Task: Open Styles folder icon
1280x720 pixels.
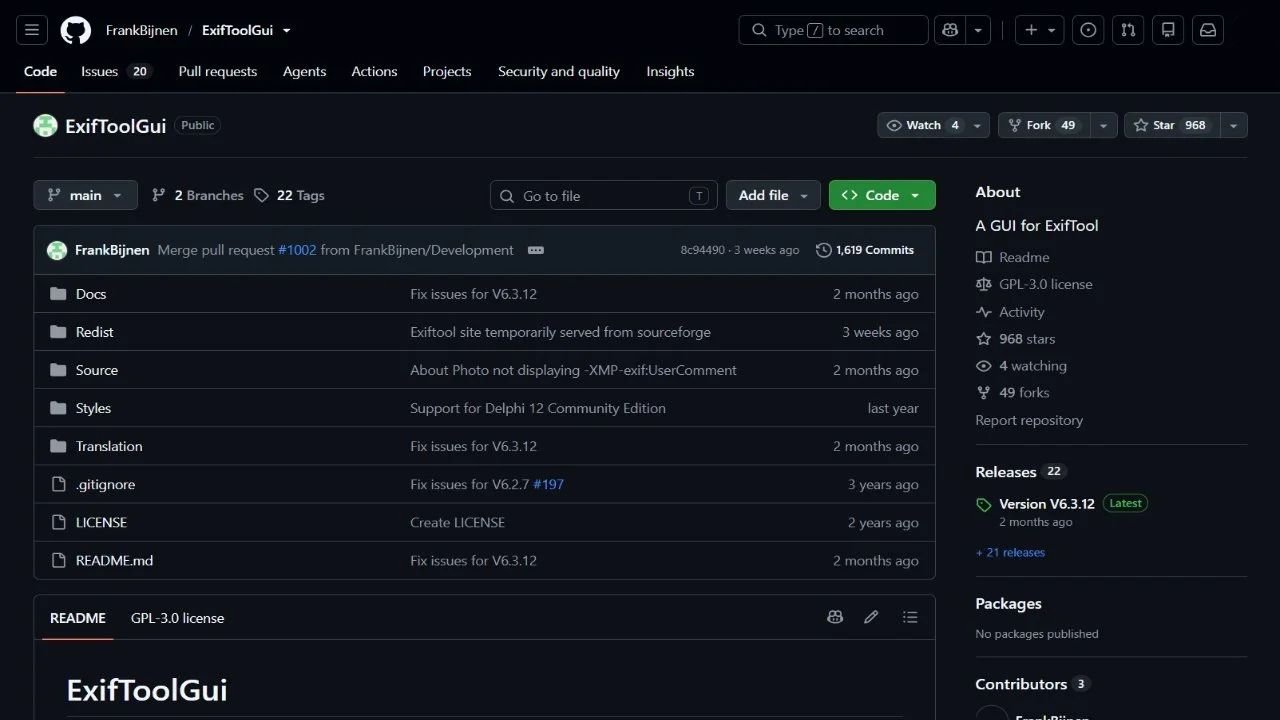Action: pyautogui.click(x=58, y=408)
